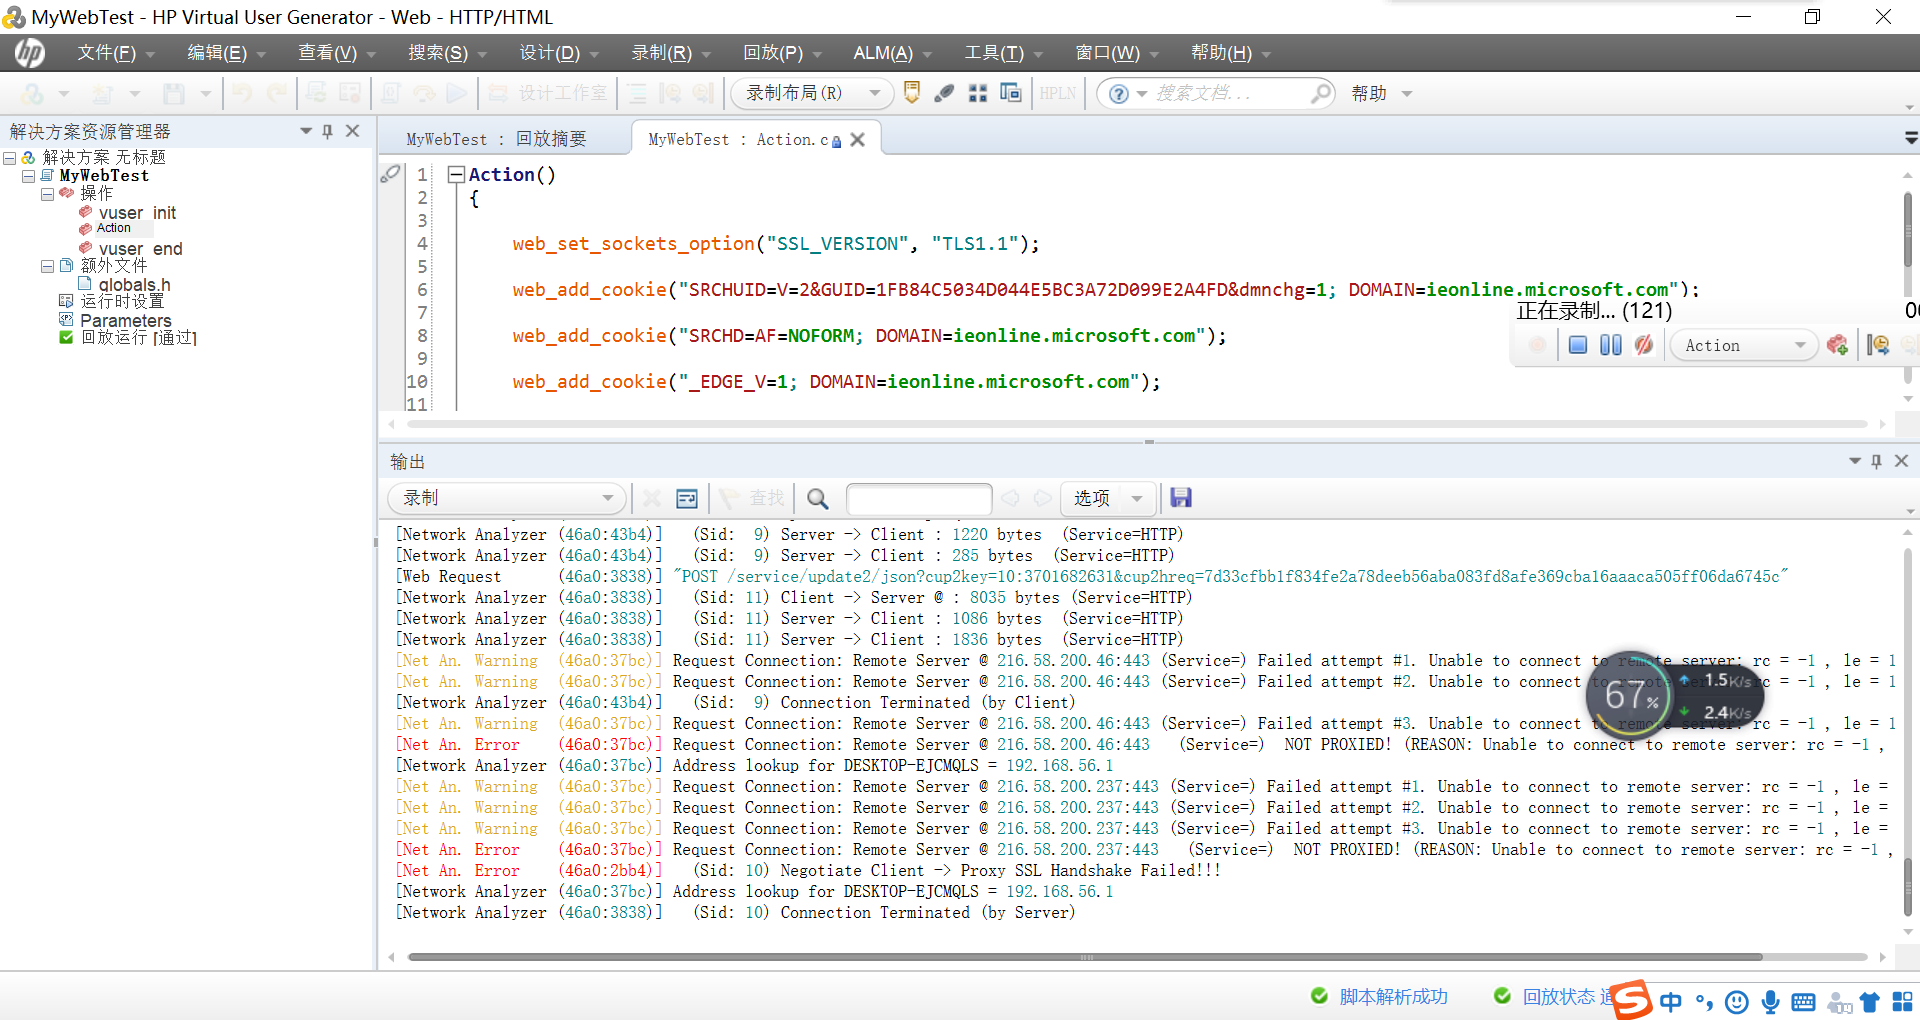The width and height of the screenshot is (1920, 1020).
Task: Click the 脚本解析成功 status message
Action: click(x=1393, y=996)
